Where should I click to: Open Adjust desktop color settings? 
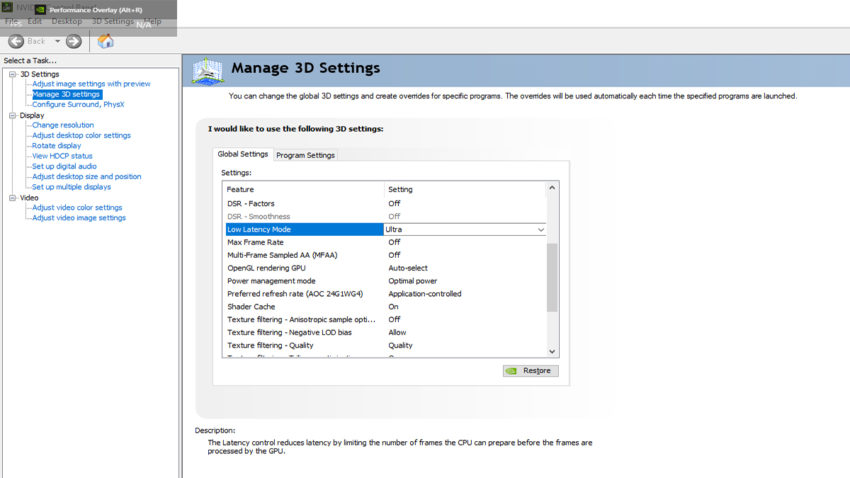point(81,135)
